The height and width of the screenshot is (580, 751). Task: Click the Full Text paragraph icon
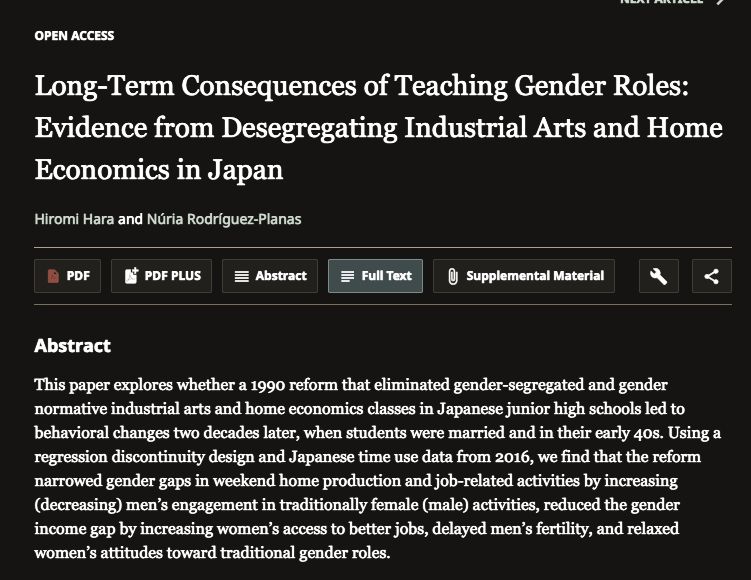click(347, 276)
